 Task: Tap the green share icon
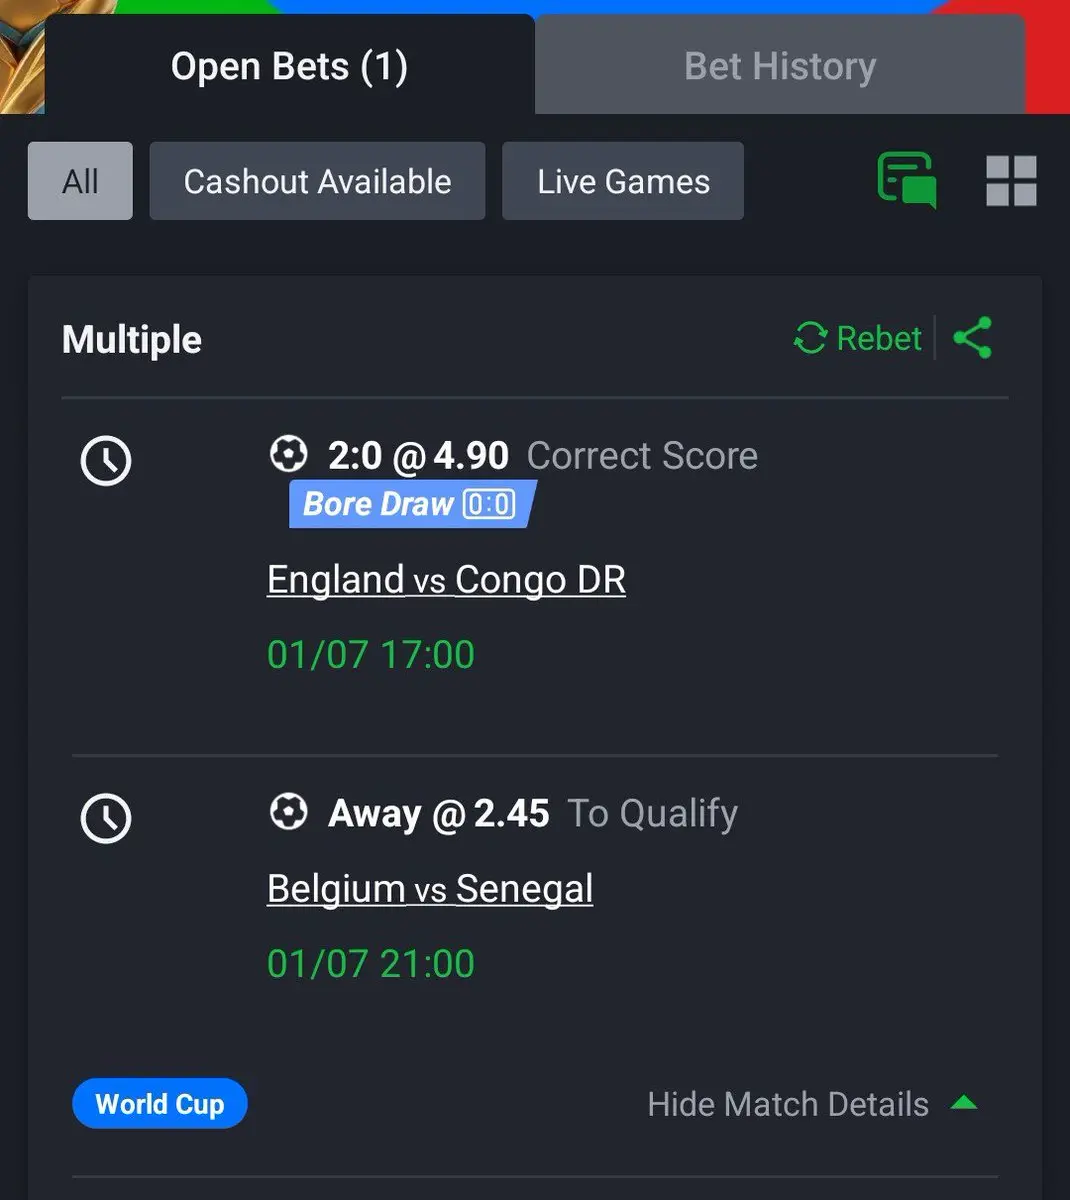pyautogui.click(x=973, y=338)
